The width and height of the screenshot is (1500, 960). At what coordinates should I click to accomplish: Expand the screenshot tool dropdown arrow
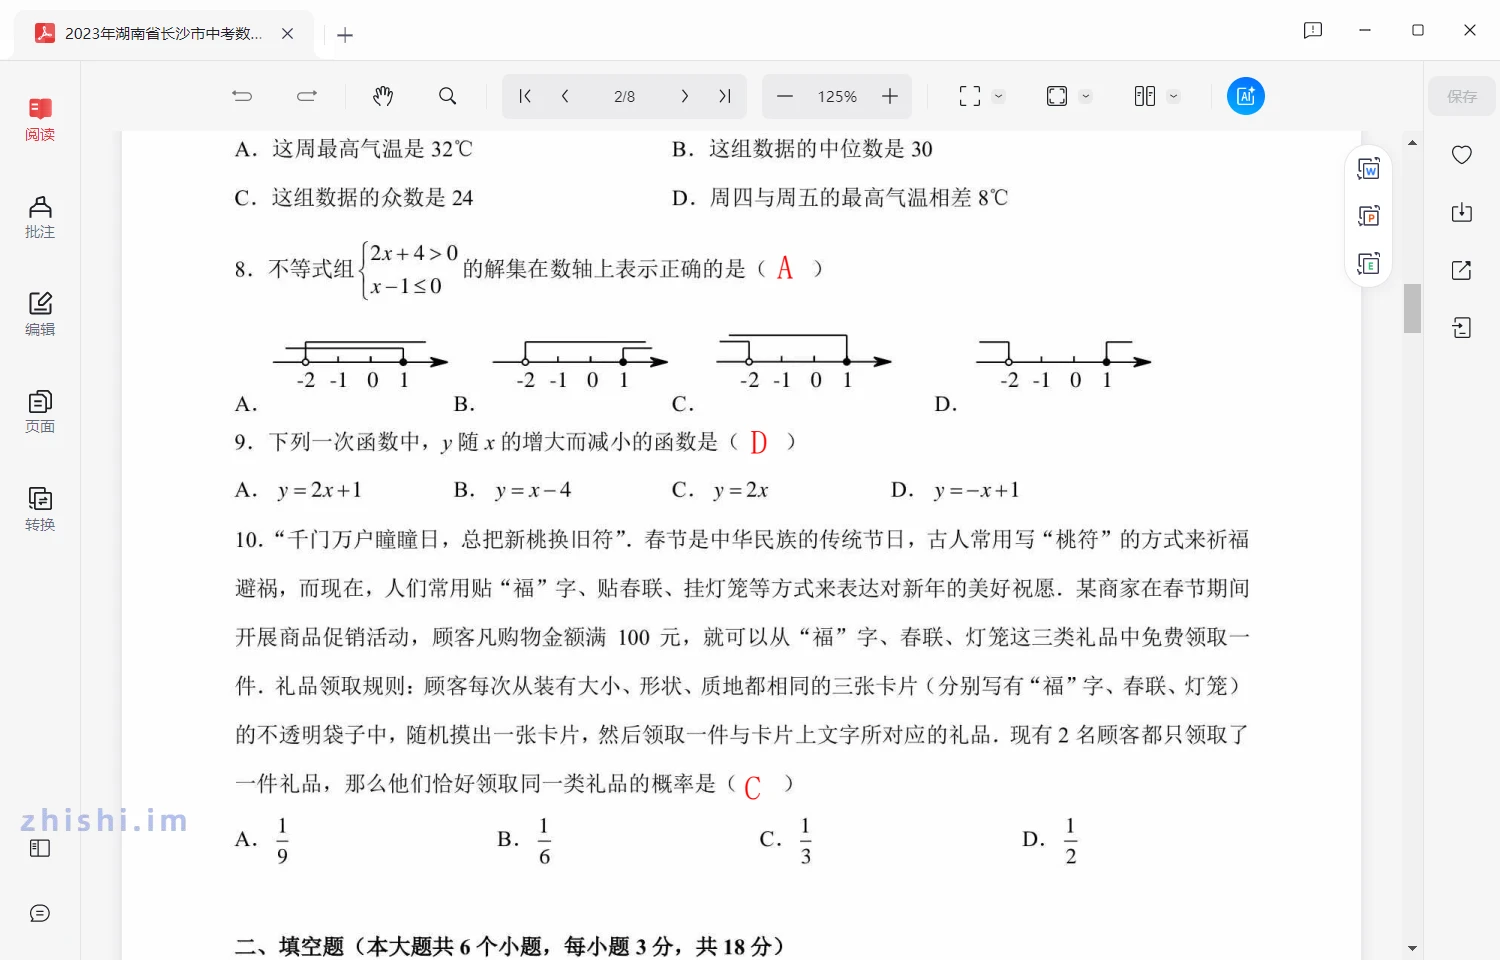[998, 96]
